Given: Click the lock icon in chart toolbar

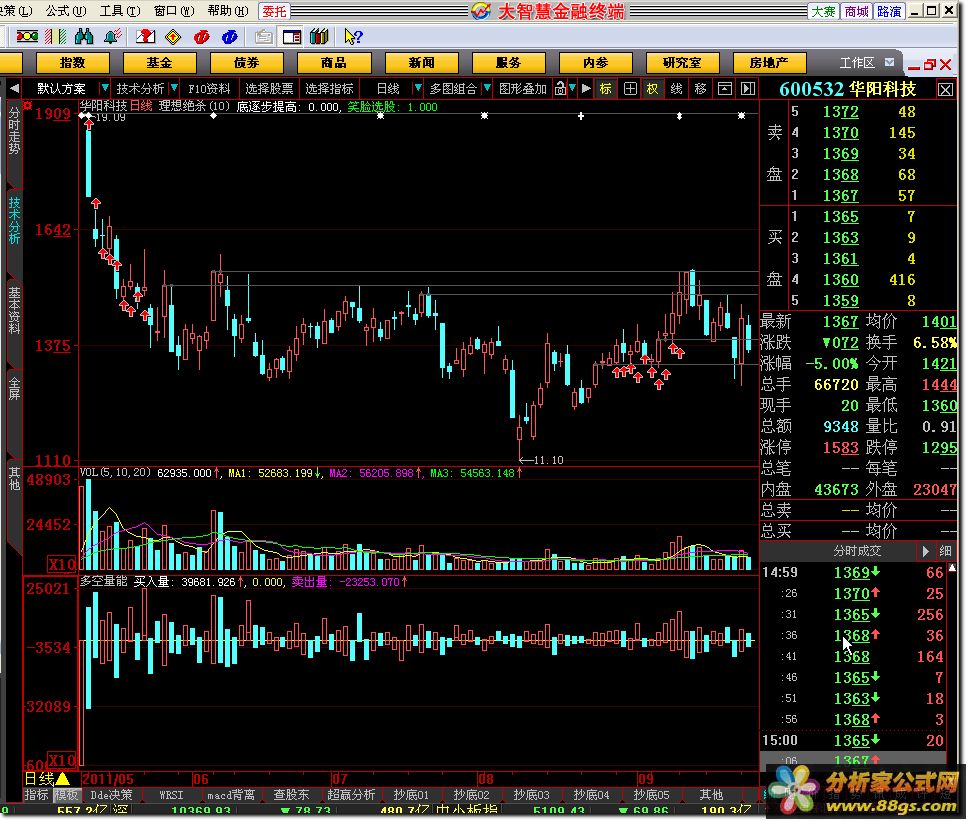Looking at the screenshot, I should 560,89.
